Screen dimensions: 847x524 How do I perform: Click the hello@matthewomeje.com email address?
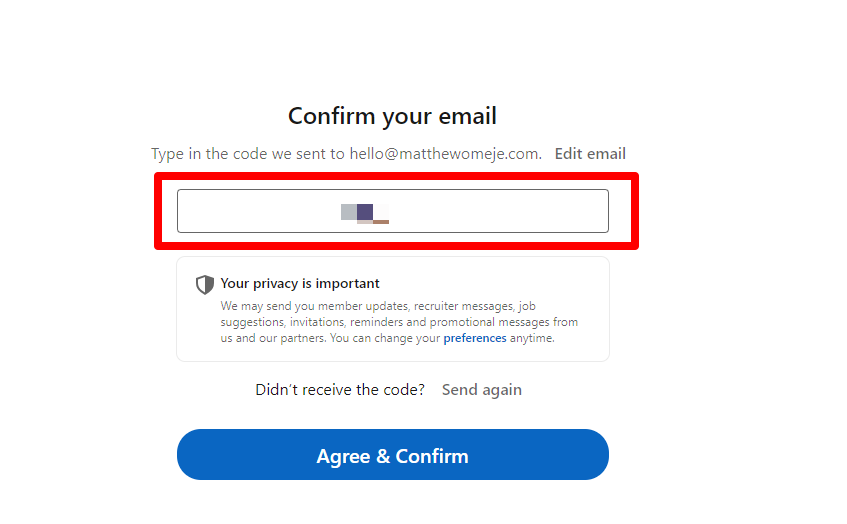pos(446,154)
